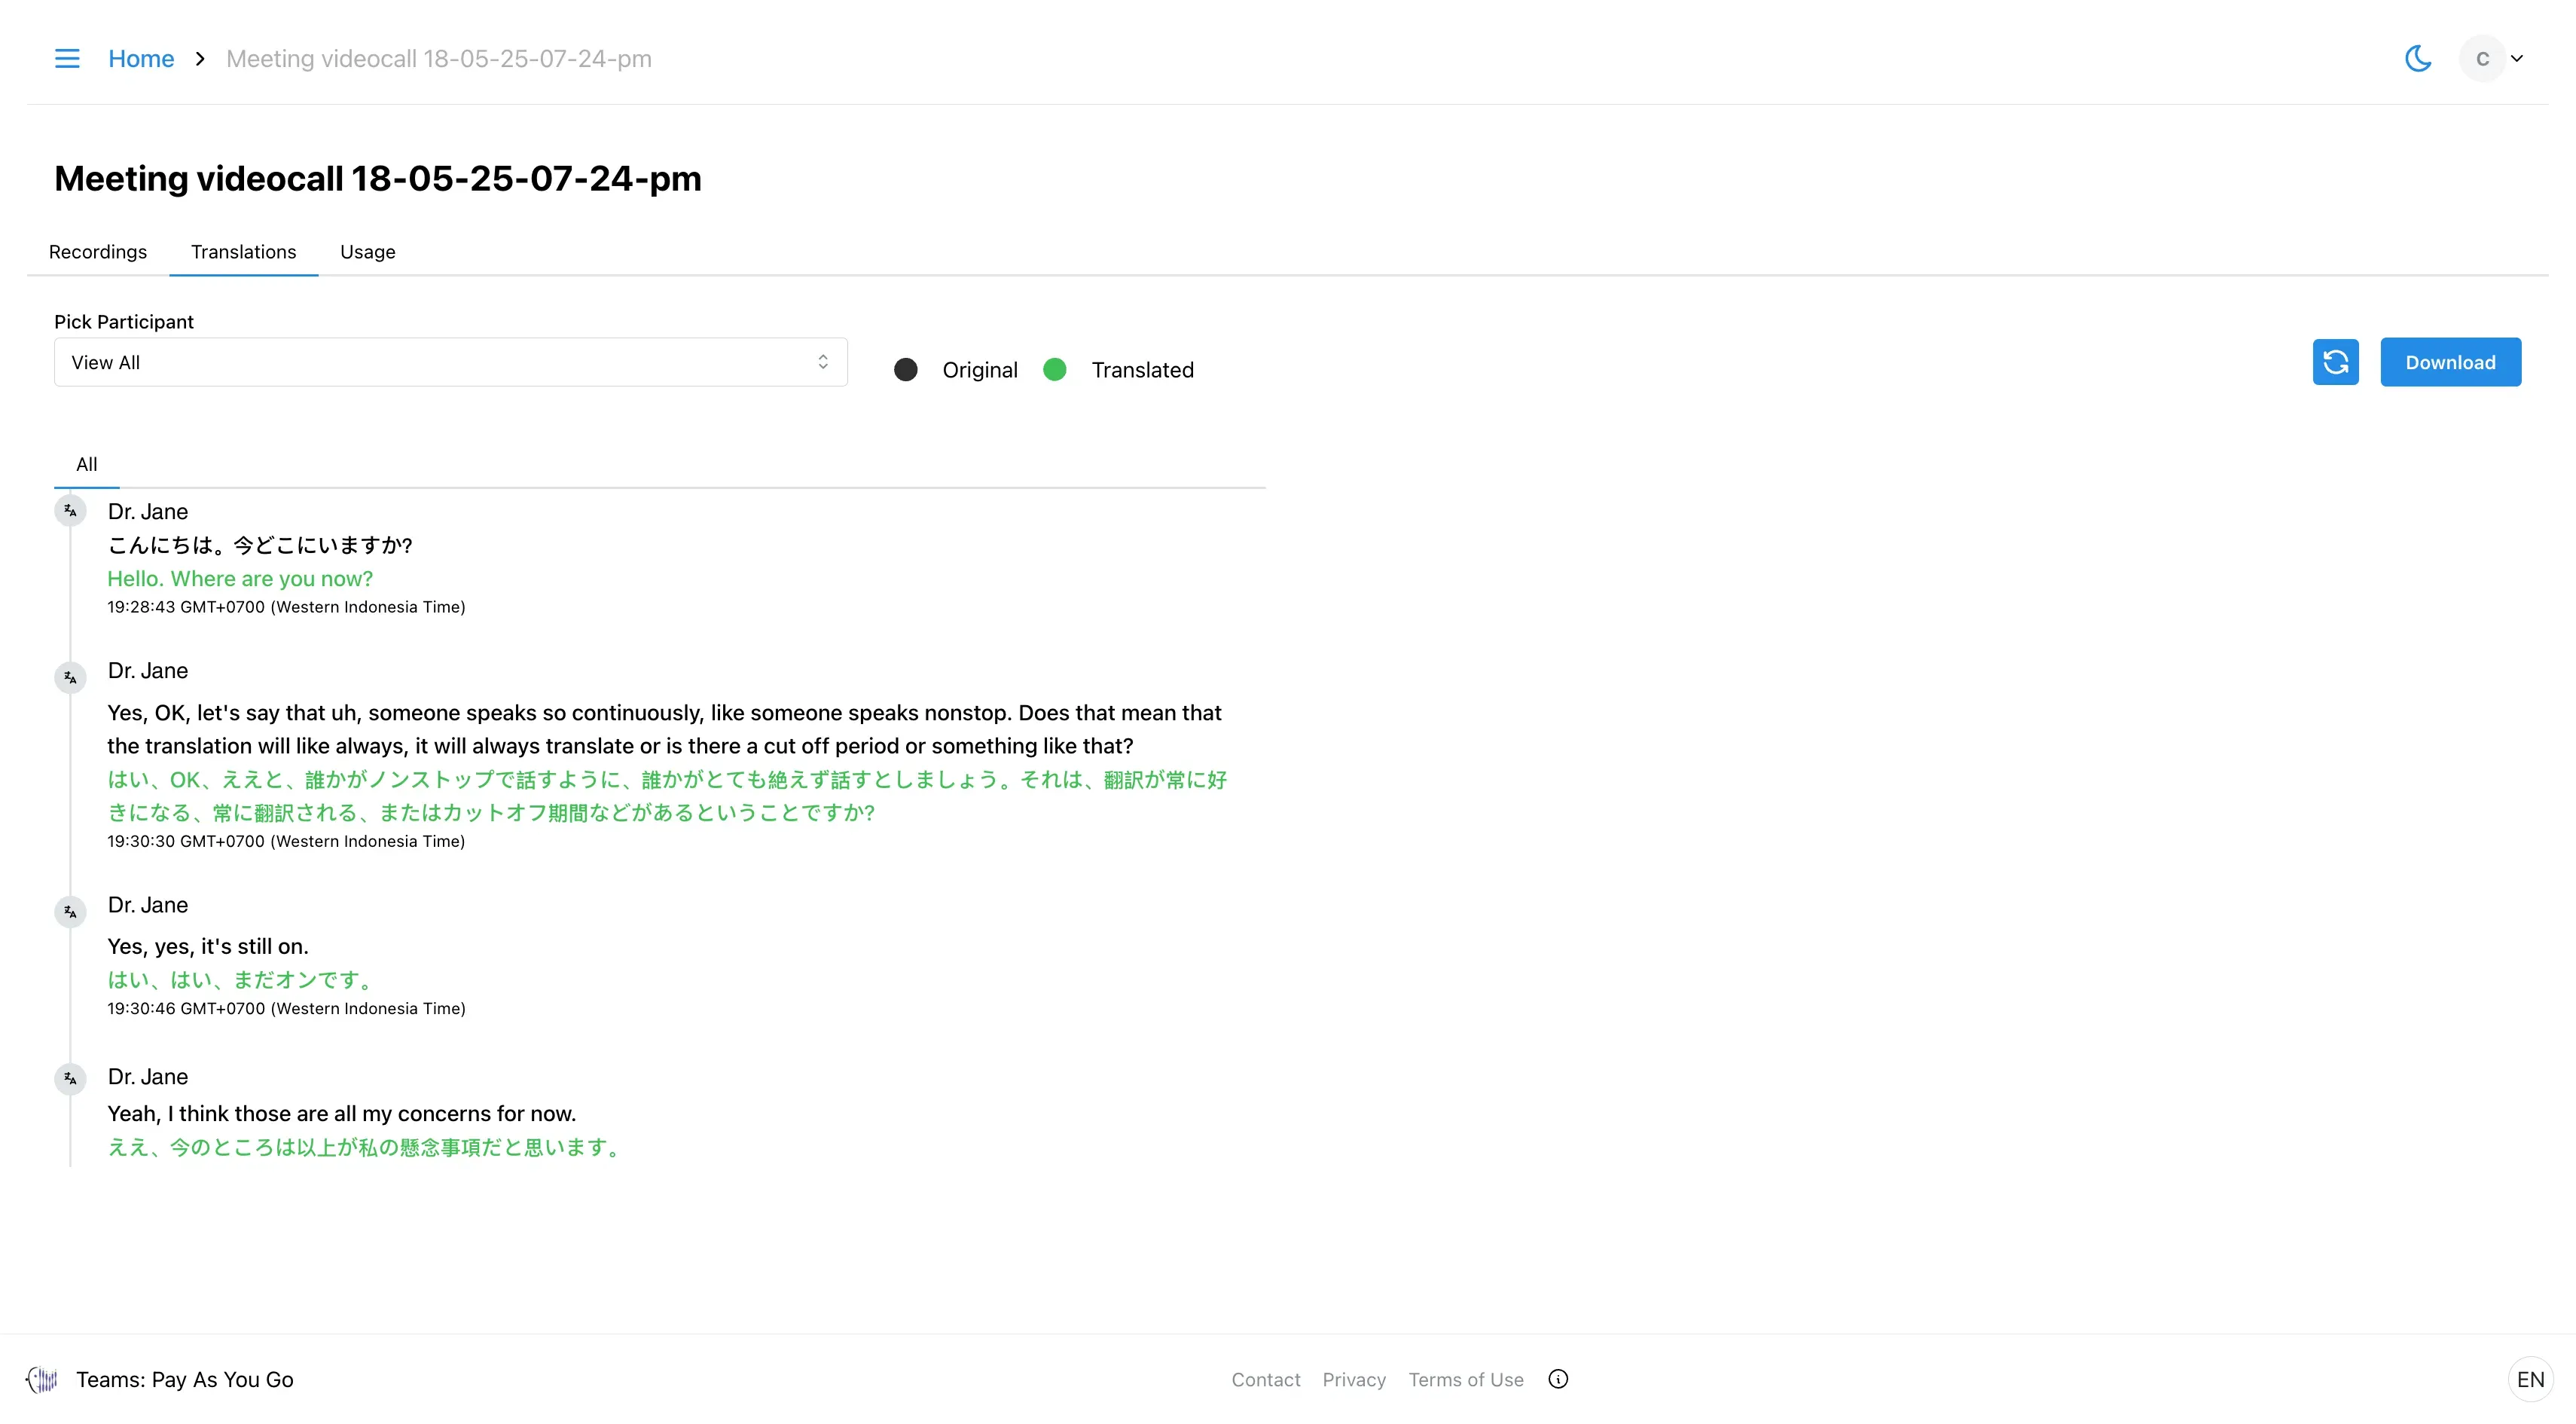2576x1424 pixels.
Task: Select the Translations tab
Action: pos(244,252)
